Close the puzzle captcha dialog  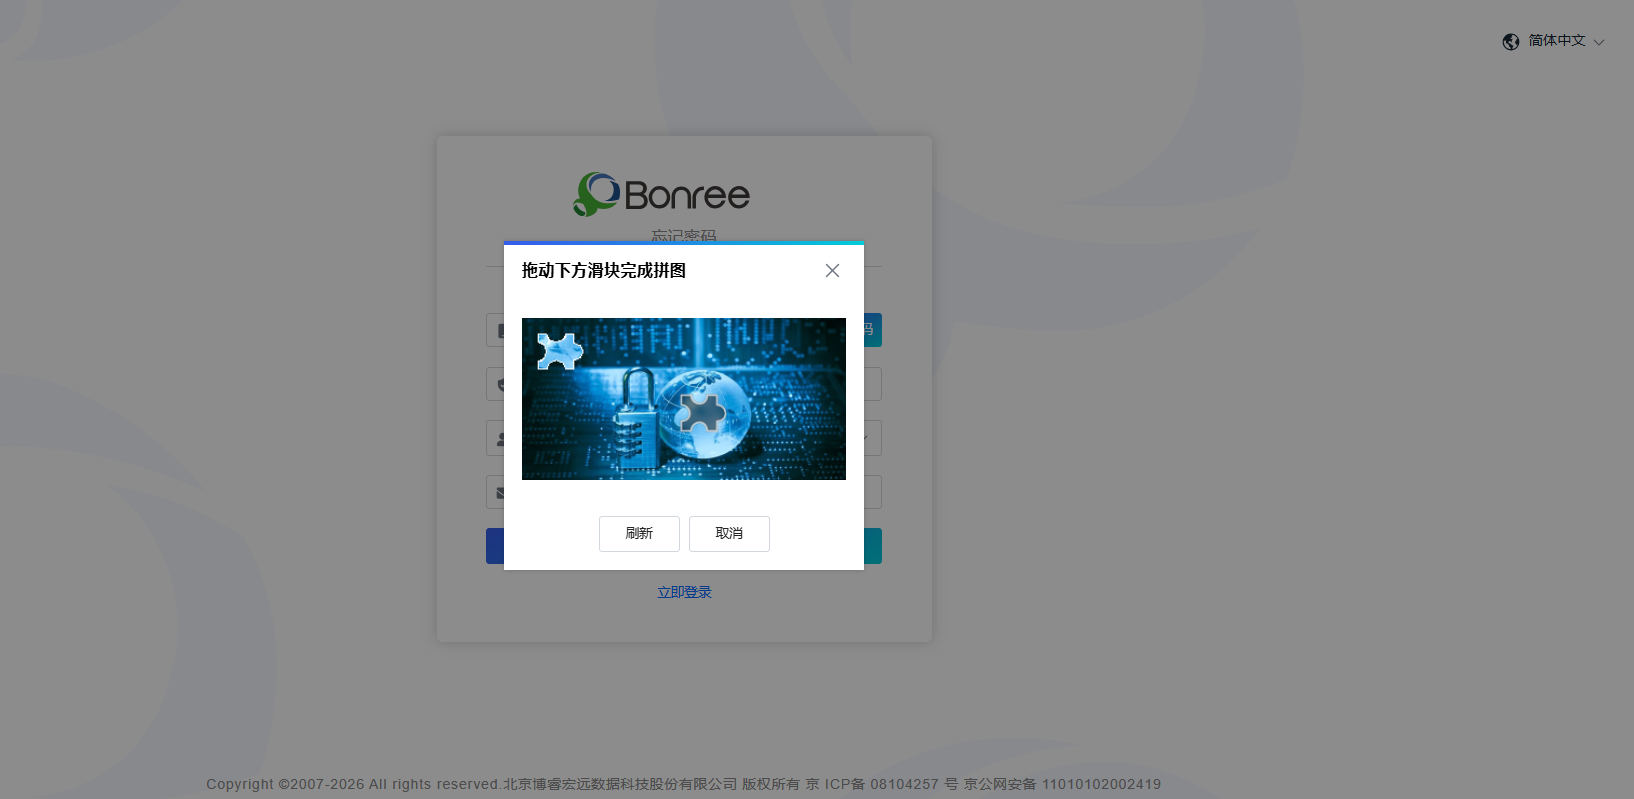click(x=832, y=271)
